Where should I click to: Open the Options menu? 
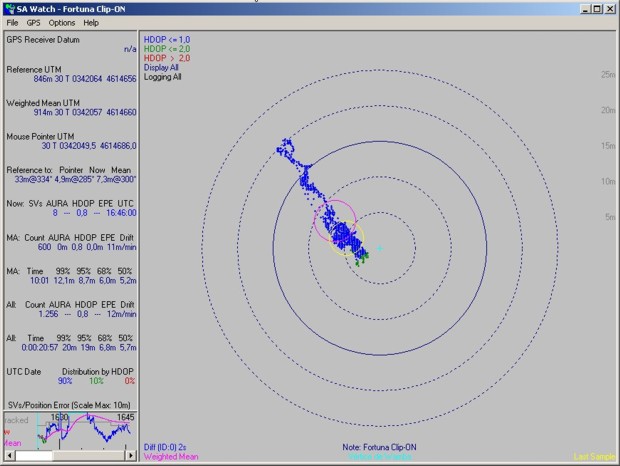[x=62, y=23]
